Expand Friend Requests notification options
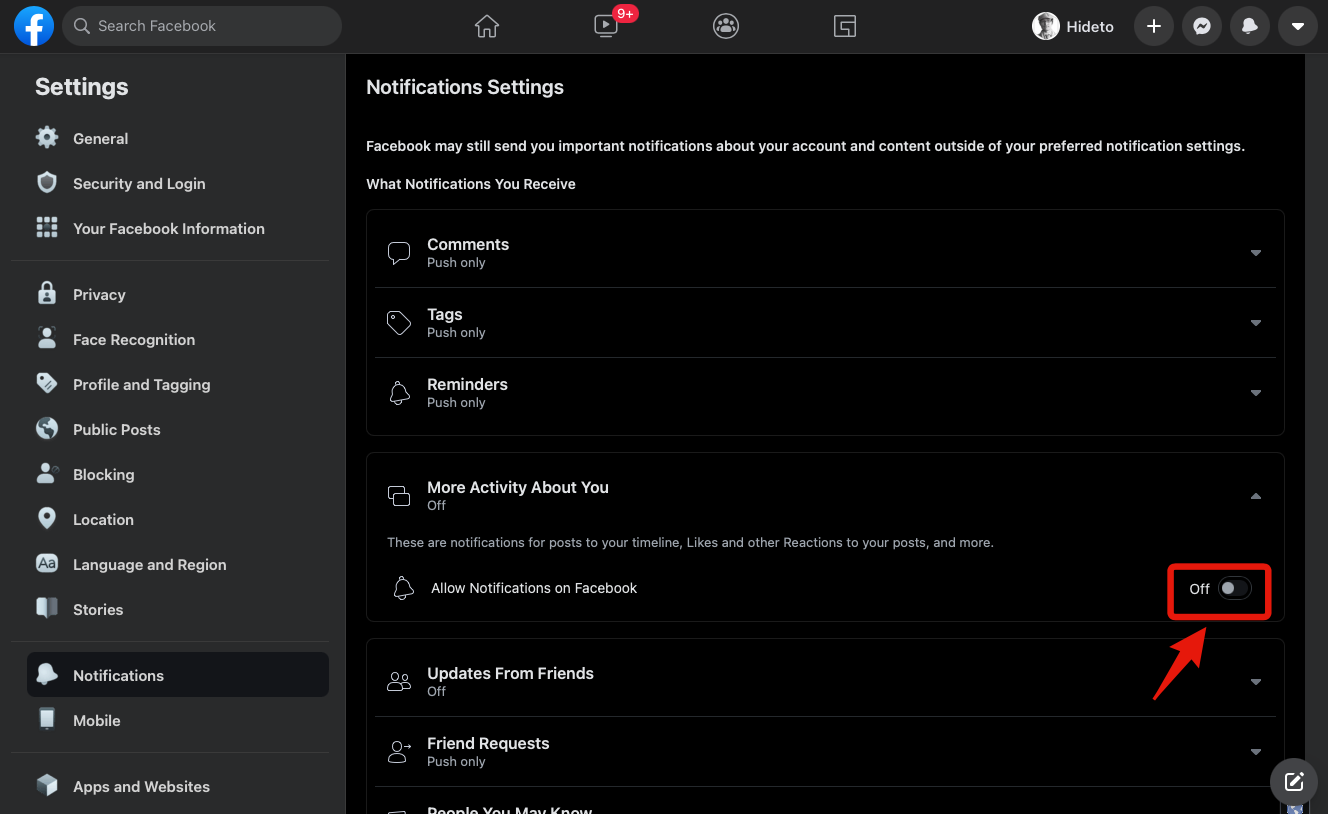This screenshot has width=1328, height=814. pyautogui.click(x=1256, y=751)
